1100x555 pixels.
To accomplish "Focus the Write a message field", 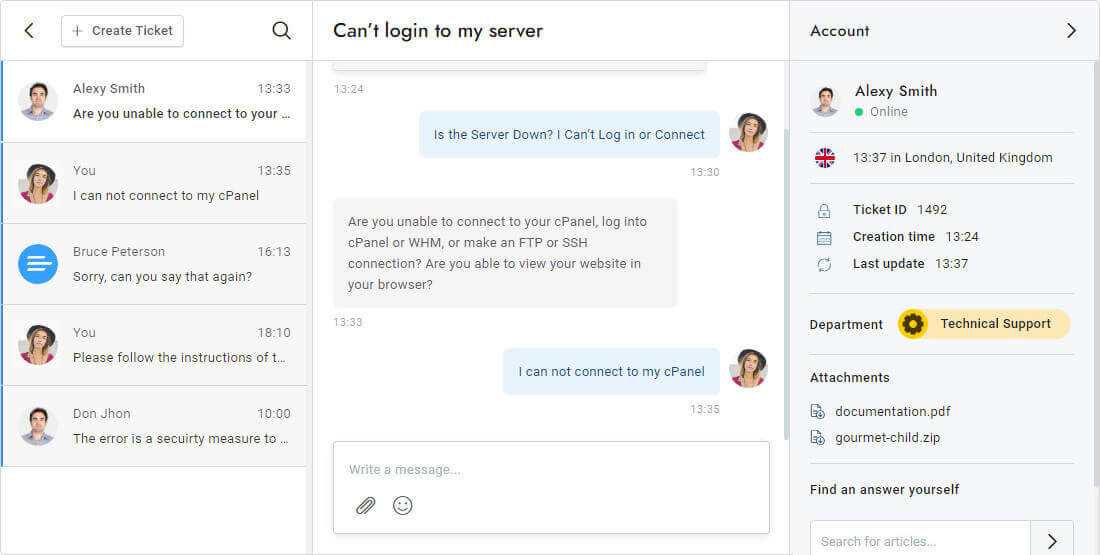I will pyautogui.click(x=550, y=469).
